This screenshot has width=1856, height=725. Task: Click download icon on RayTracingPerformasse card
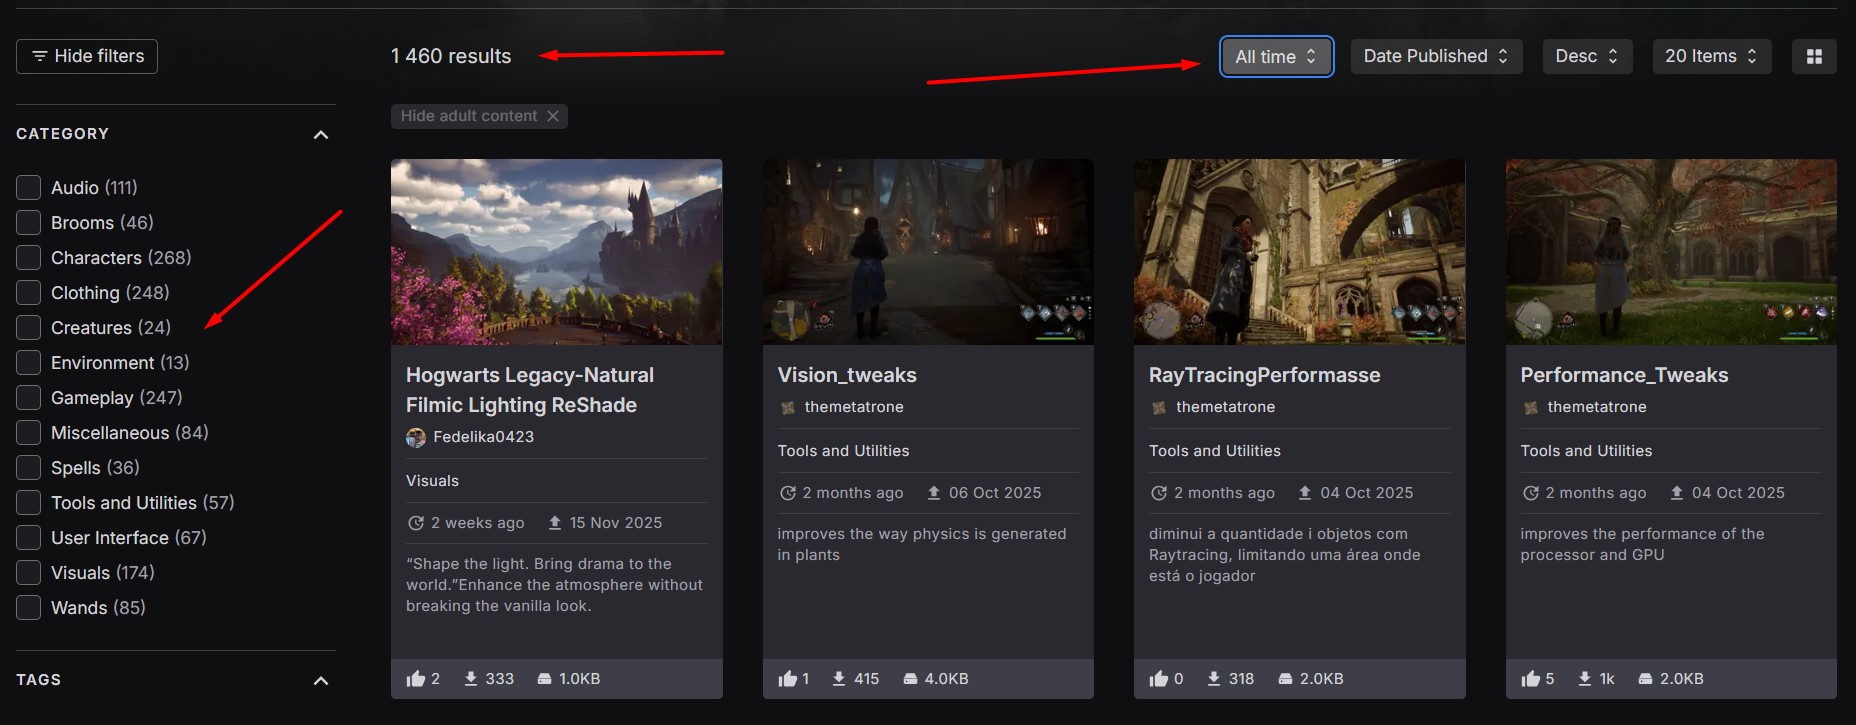click(1213, 679)
